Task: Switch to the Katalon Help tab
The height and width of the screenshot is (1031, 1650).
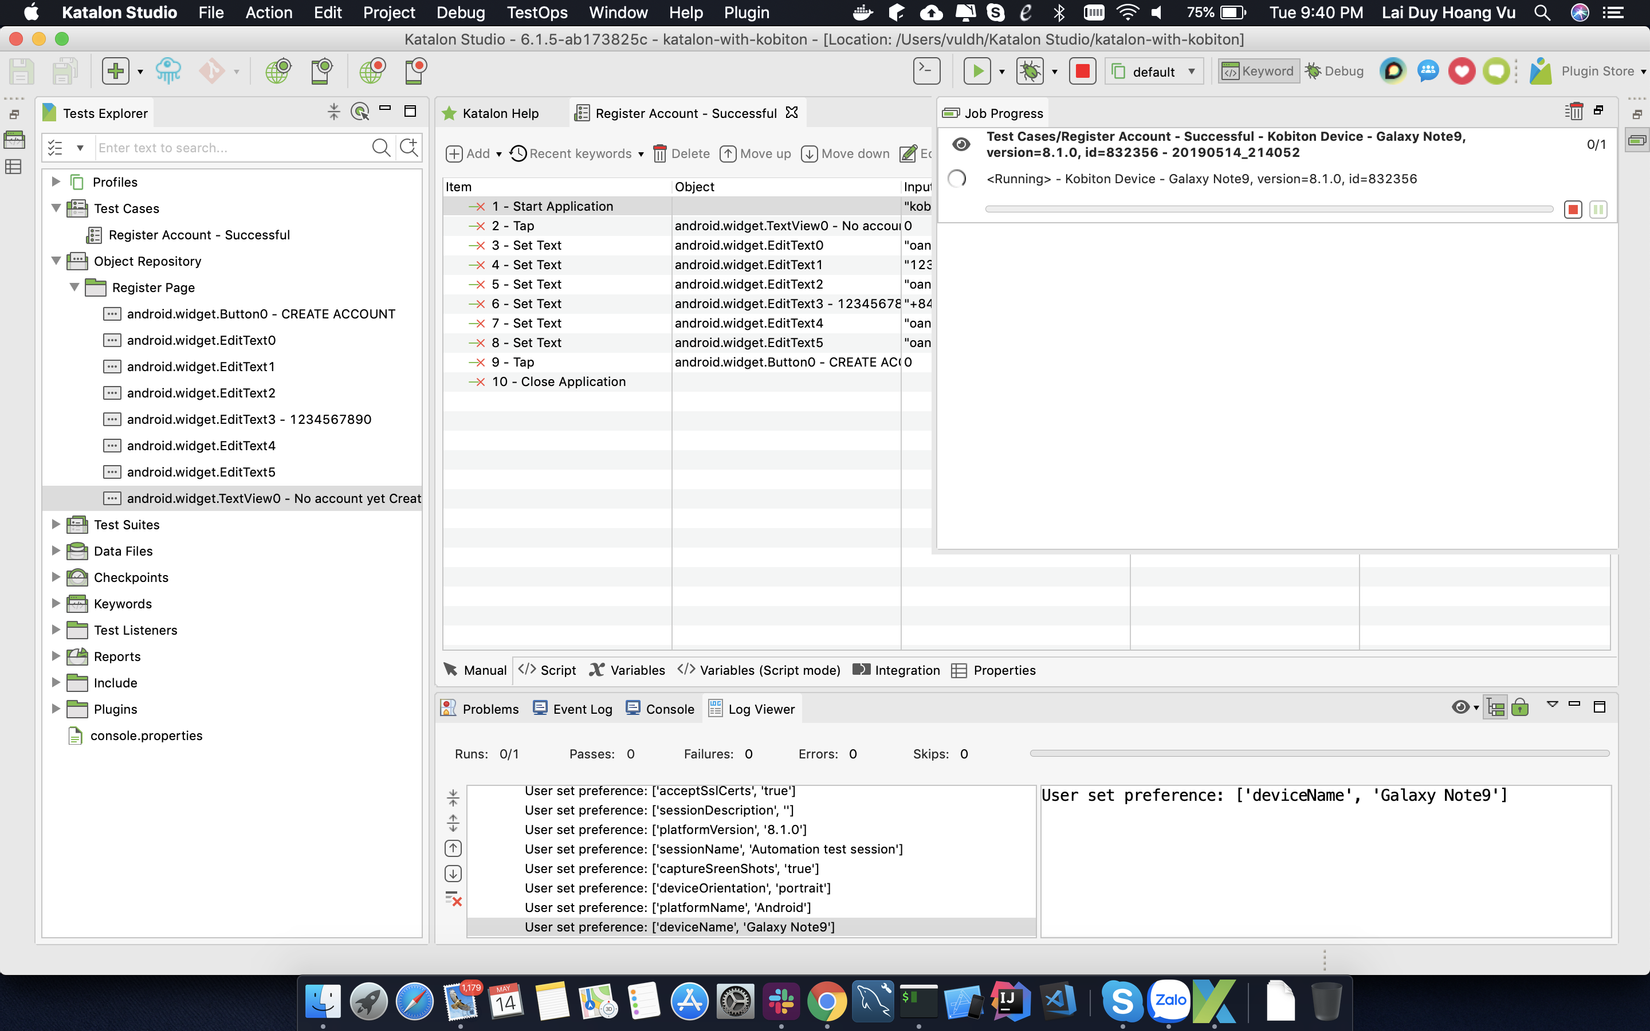Action: (490, 113)
